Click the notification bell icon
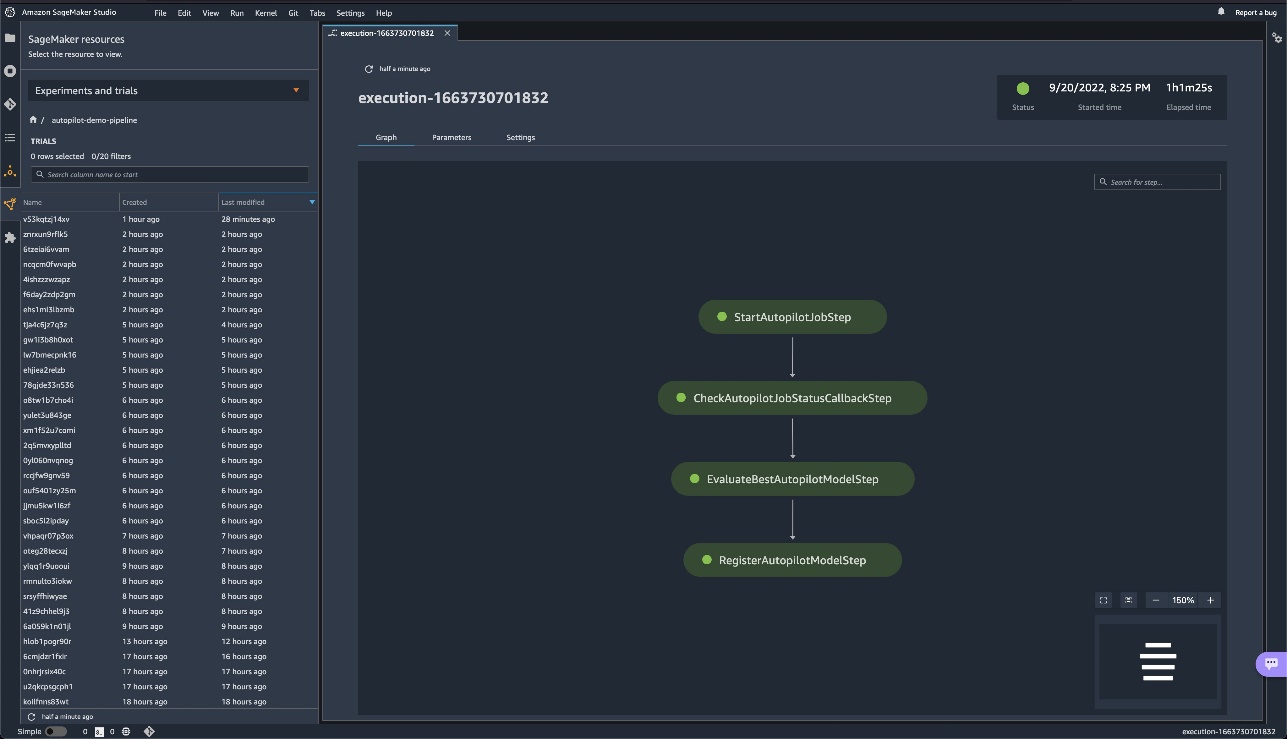Image resolution: width=1287 pixels, height=739 pixels. 1221,12
